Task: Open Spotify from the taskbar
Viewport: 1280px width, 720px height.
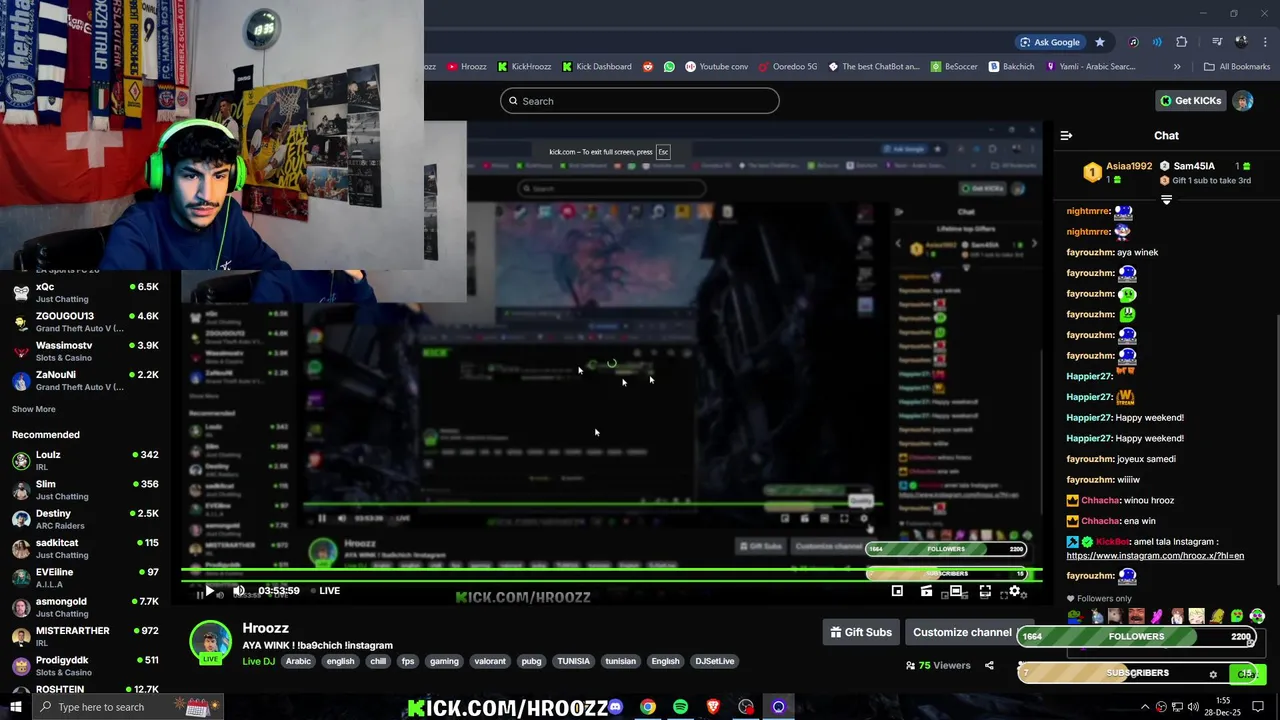Action: (x=680, y=707)
